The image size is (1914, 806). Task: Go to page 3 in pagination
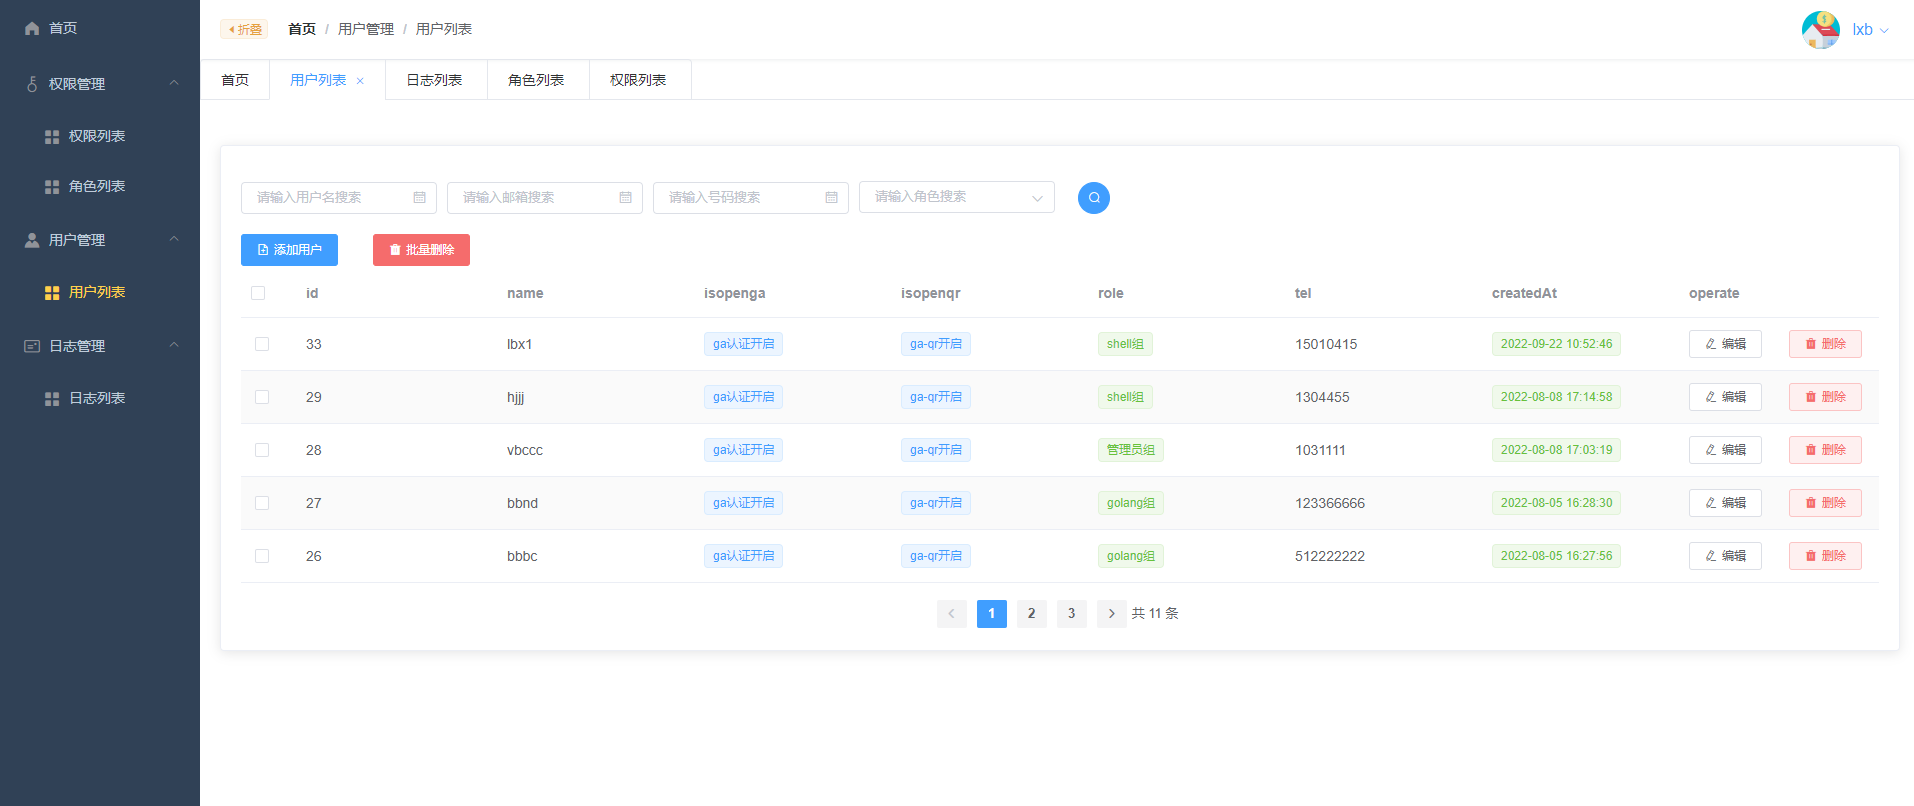[x=1071, y=614]
